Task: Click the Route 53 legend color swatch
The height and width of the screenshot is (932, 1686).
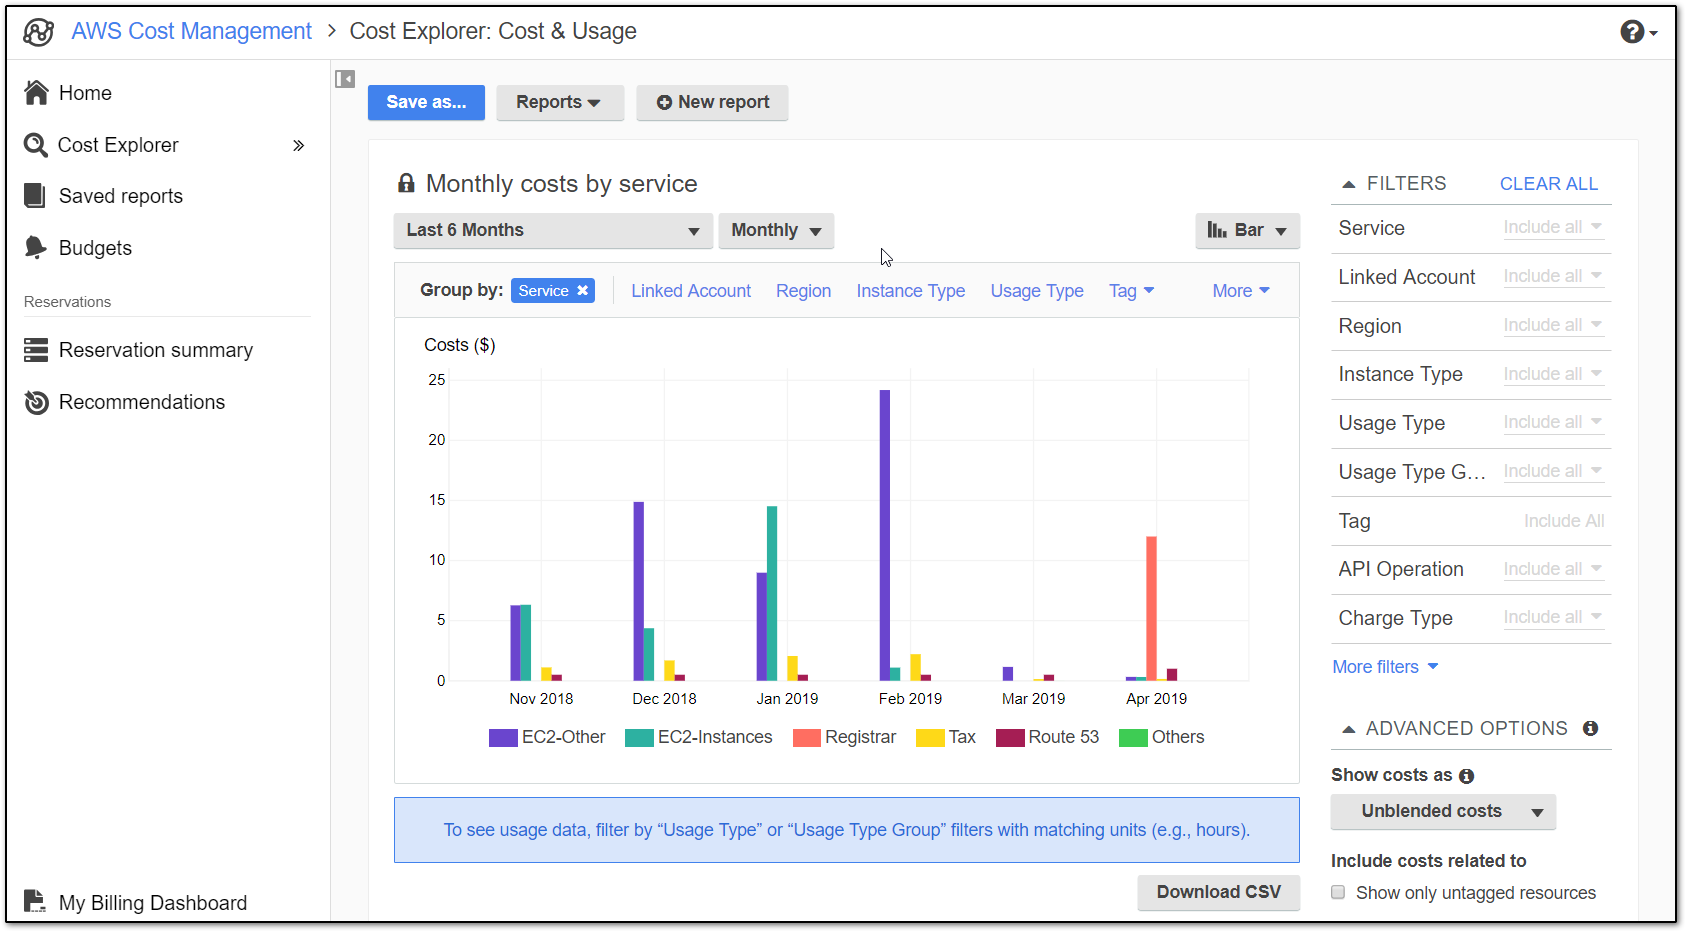Action: tap(1010, 738)
